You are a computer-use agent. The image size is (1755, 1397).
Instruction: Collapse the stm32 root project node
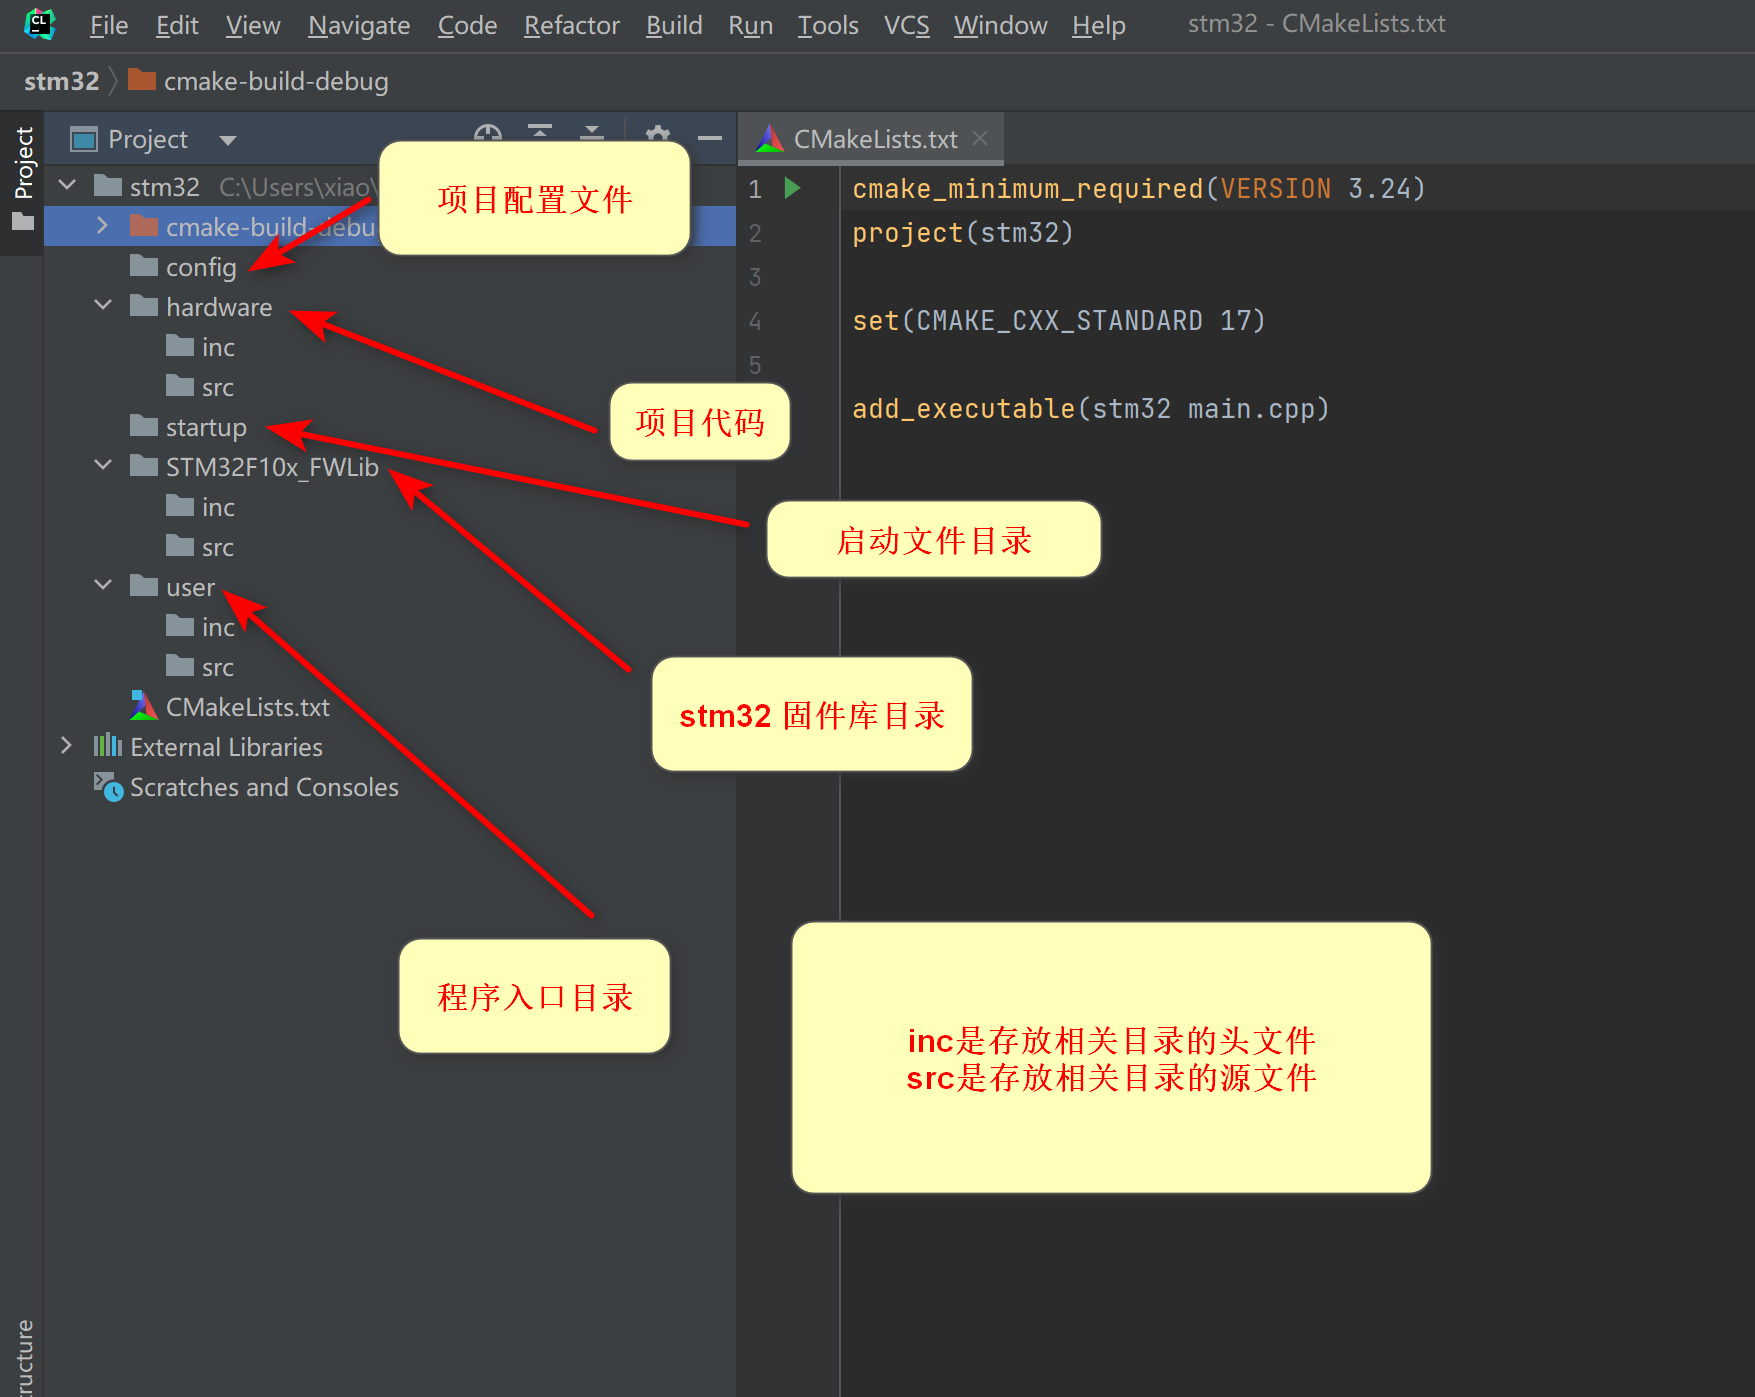(68, 186)
